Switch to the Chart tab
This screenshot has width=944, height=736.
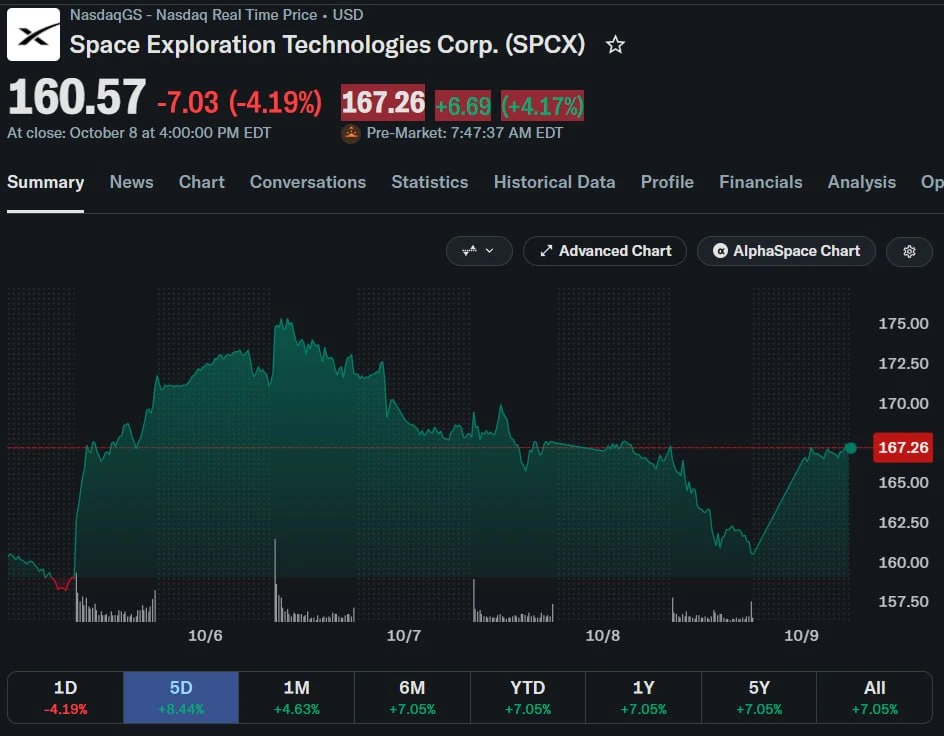[x=202, y=182]
